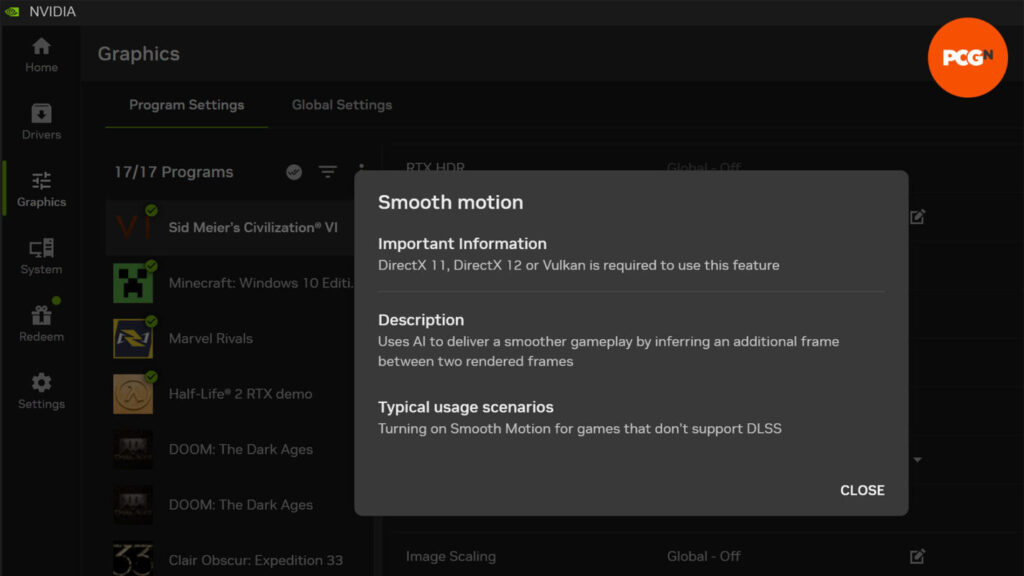Switch to Global Settings tab
Image resolution: width=1024 pixels, height=576 pixels.
[x=342, y=105]
